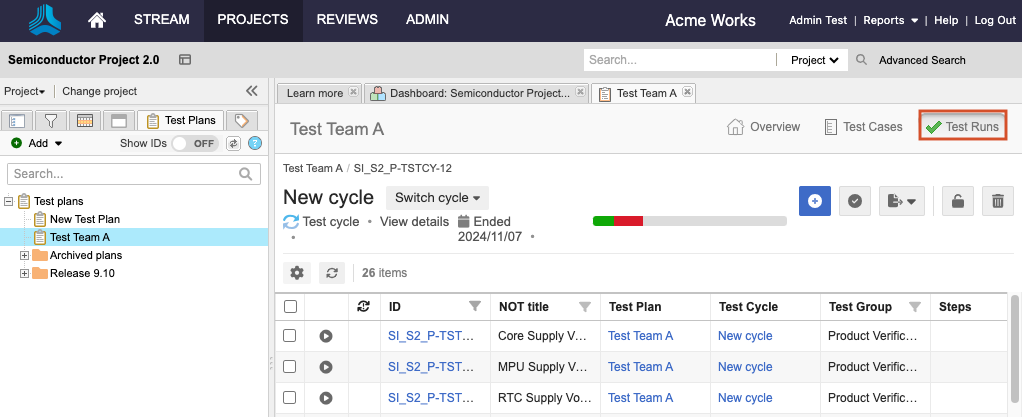Open the Add dropdown
The image size is (1022, 417).
37,143
